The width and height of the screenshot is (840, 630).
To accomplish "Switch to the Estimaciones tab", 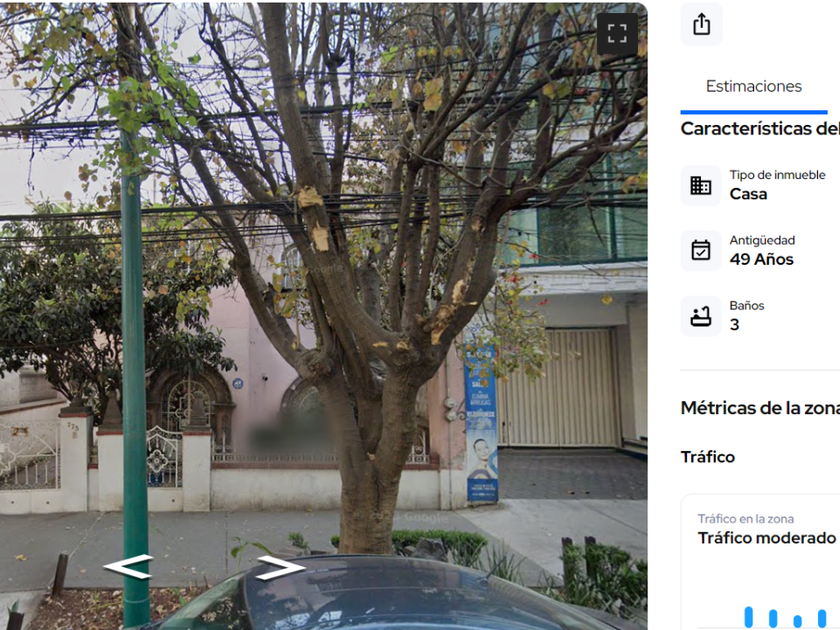I will pyautogui.click(x=753, y=86).
